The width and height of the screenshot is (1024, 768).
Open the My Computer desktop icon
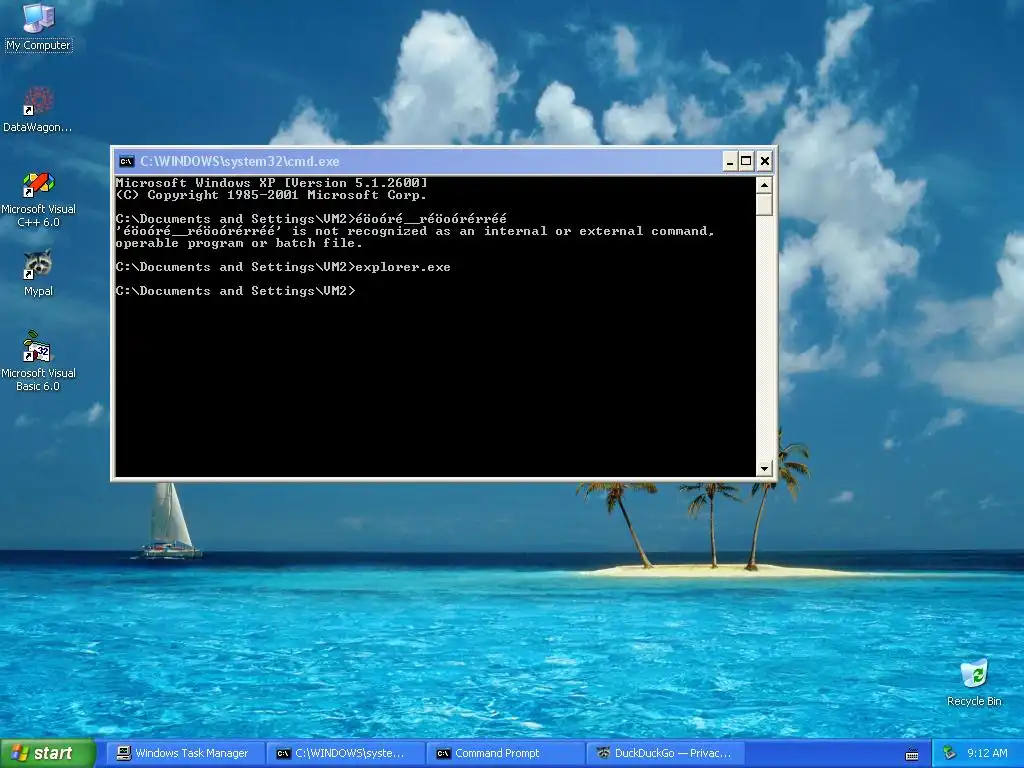click(x=39, y=27)
